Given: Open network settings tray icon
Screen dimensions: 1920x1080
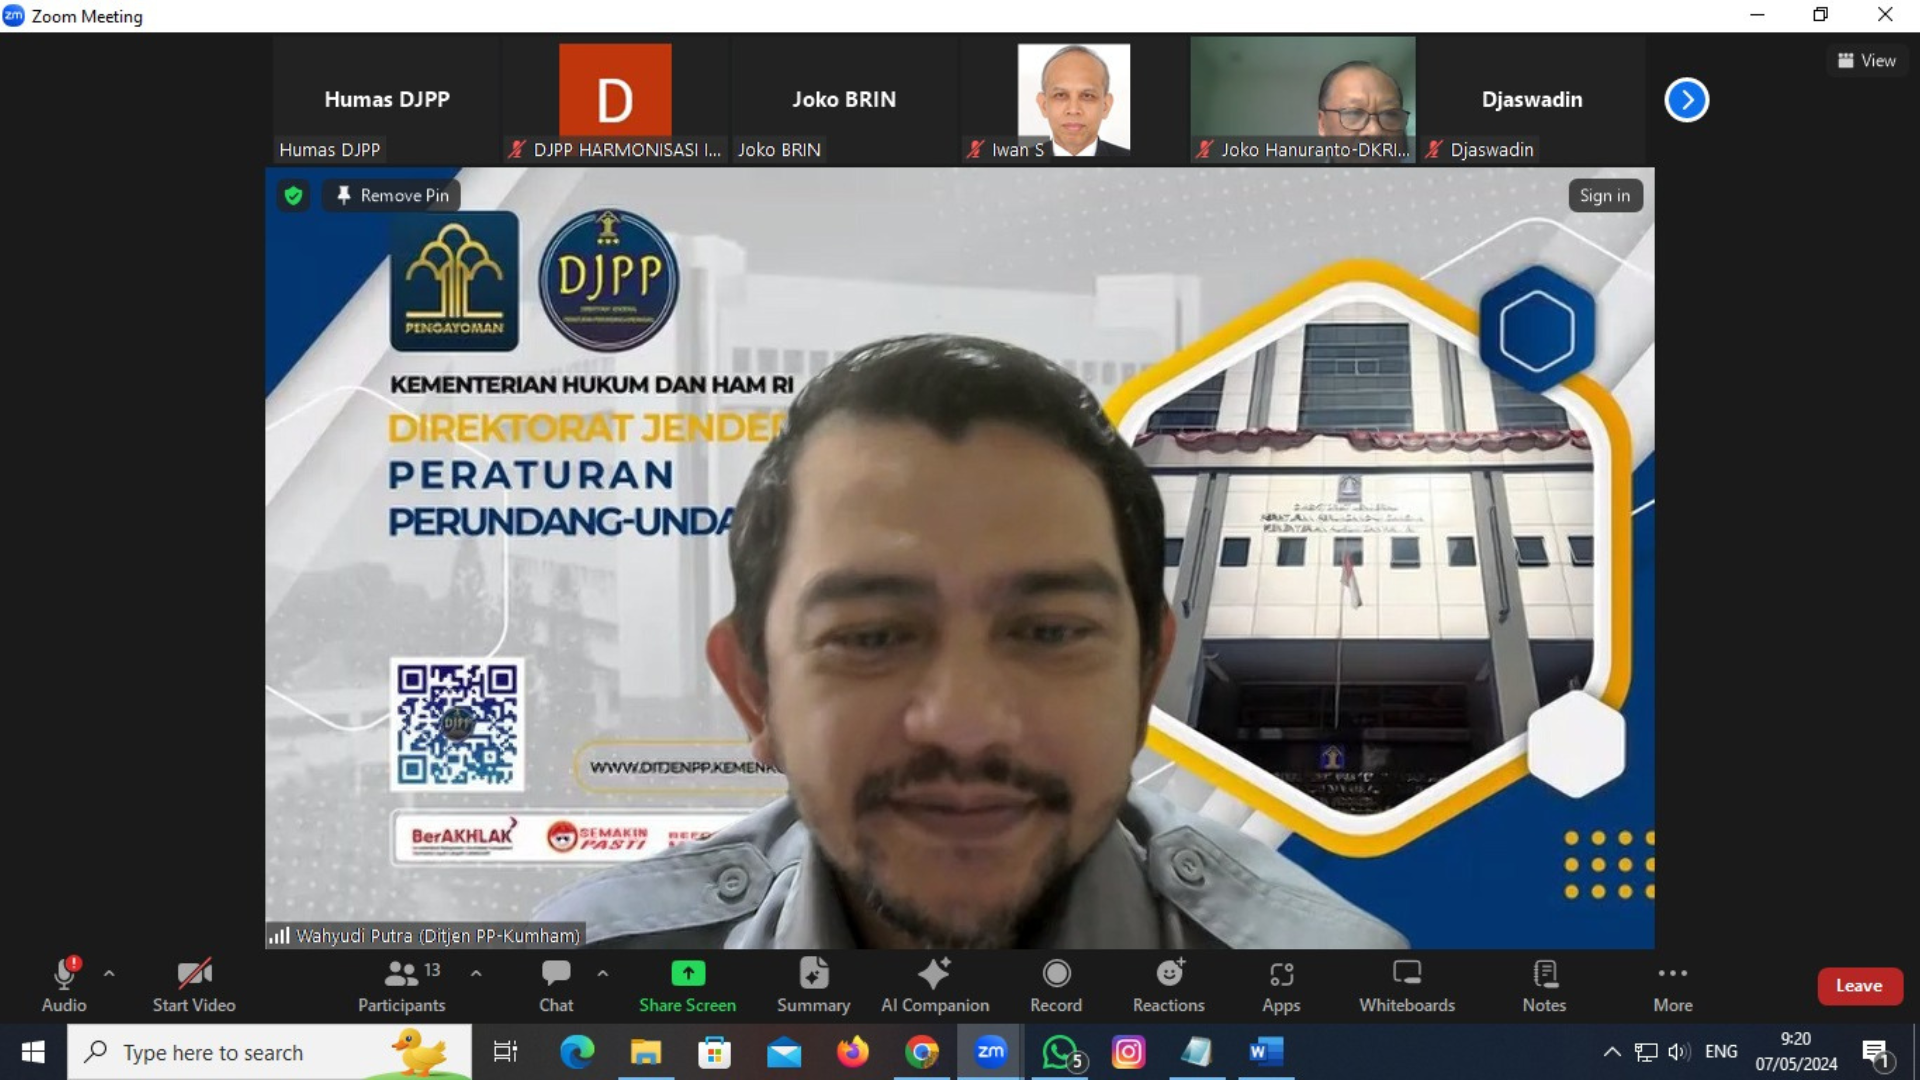Looking at the screenshot, I should pyautogui.click(x=1646, y=1052).
